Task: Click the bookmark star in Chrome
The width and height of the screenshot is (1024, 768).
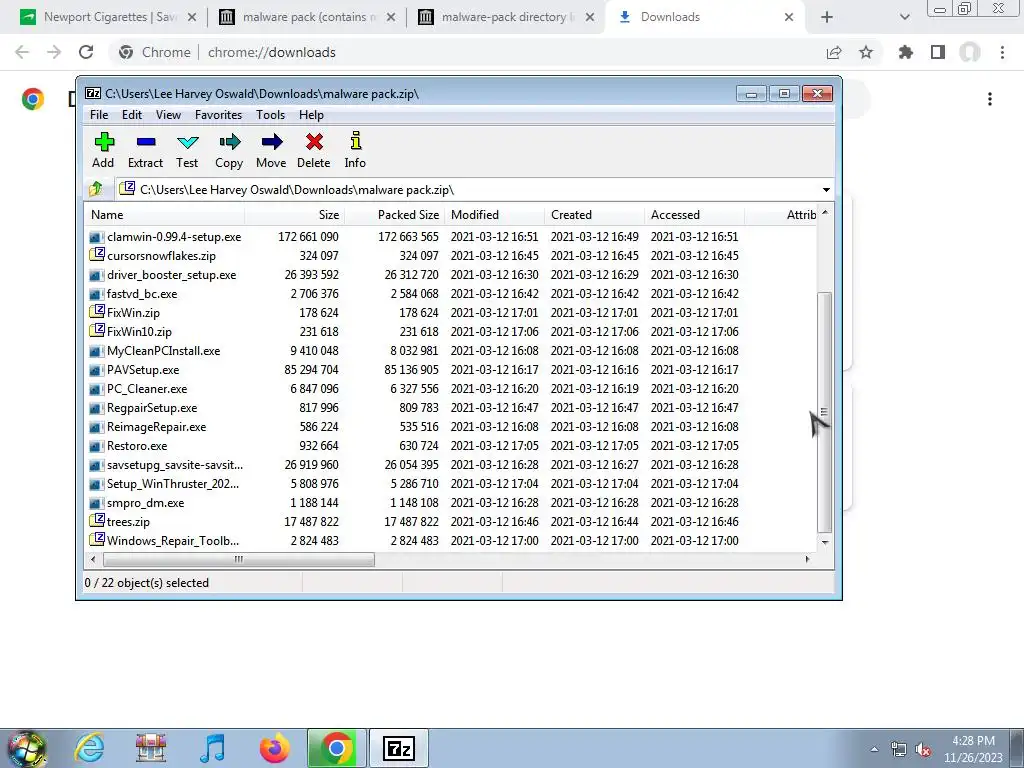Action: [866, 52]
